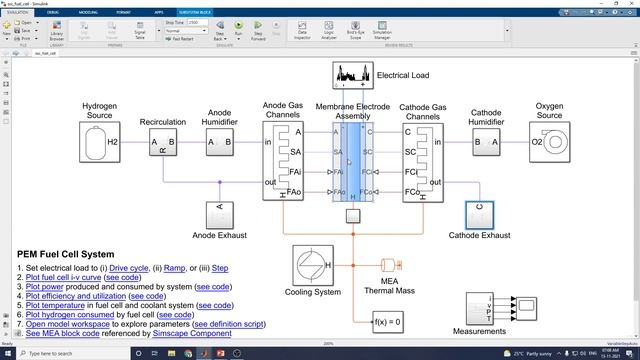This screenshot has height=360, width=640.
Task: Select the Oxygen Source block
Action: point(549,142)
